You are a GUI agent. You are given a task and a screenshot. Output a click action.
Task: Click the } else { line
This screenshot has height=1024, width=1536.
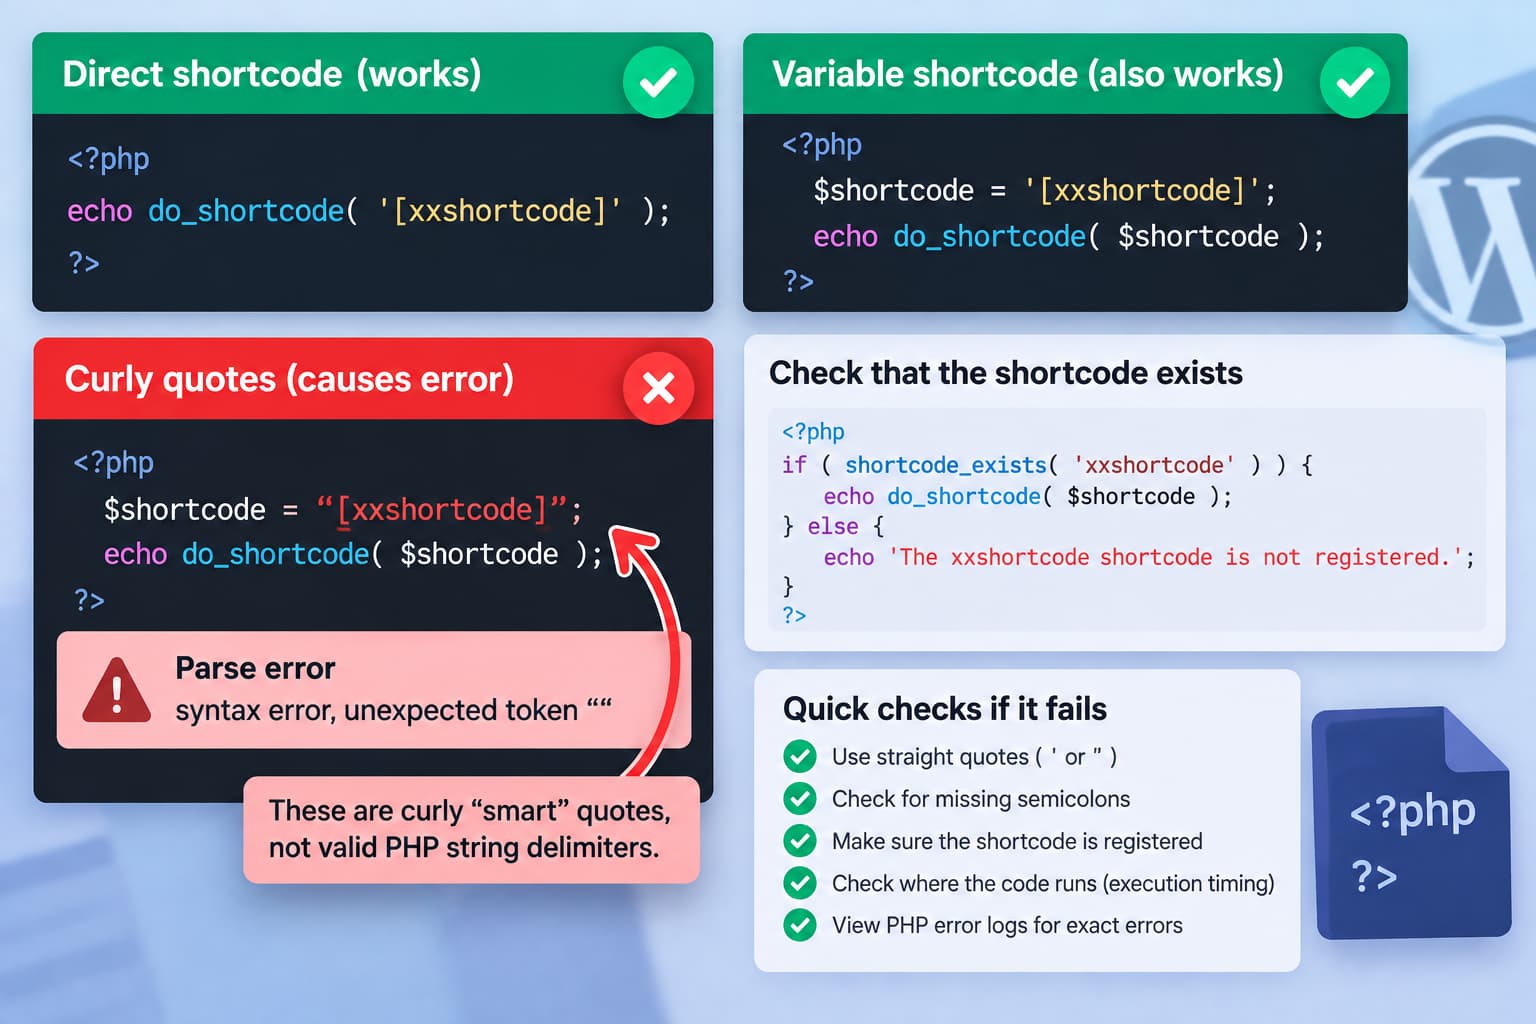(833, 526)
